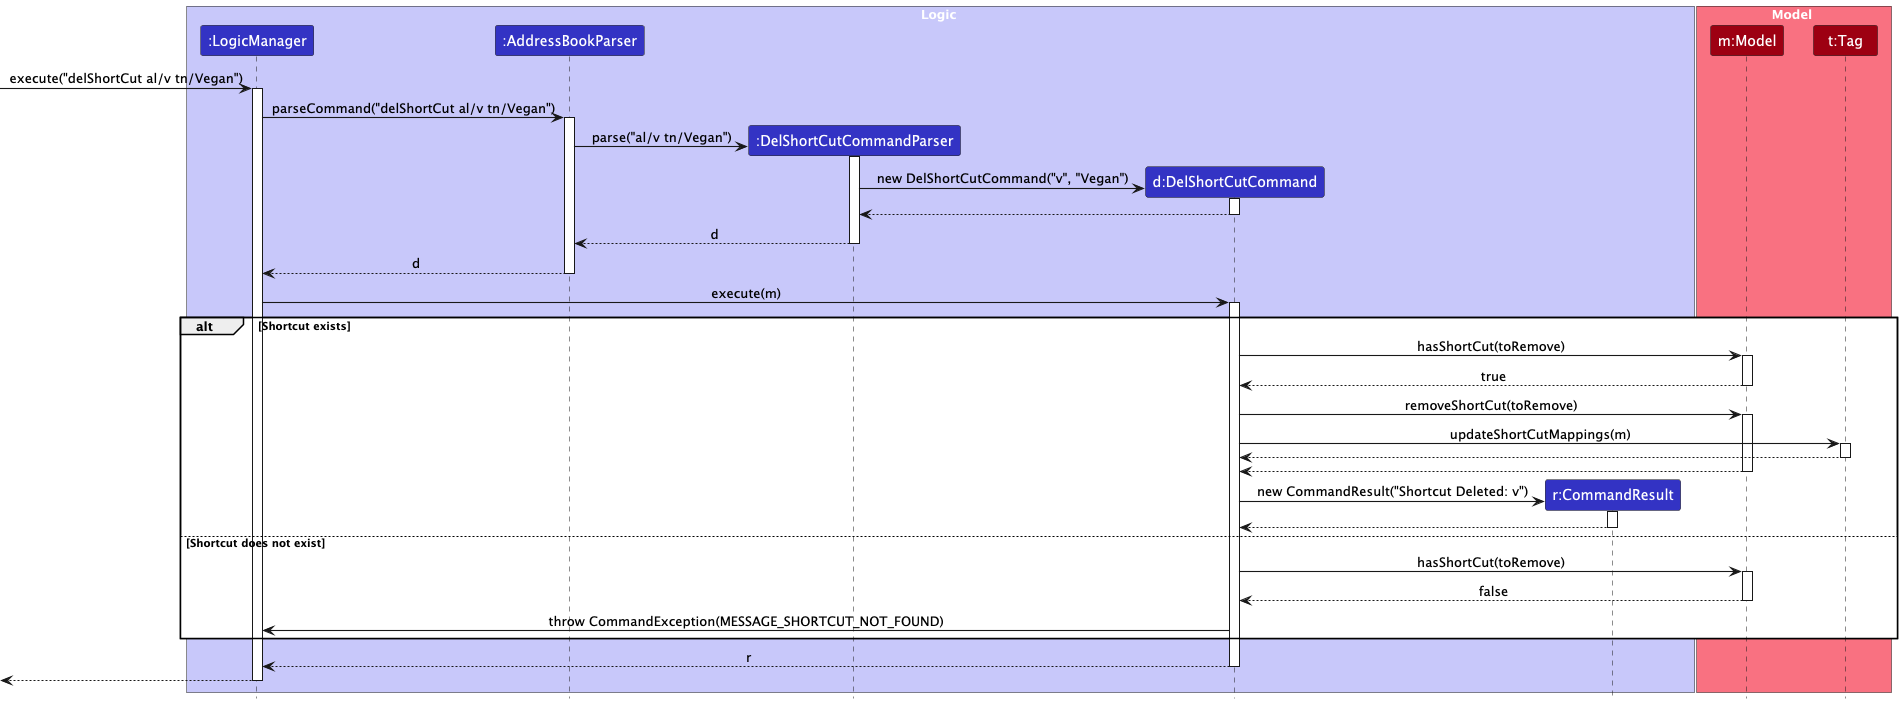Viewport: 1903px width, 704px height.
Task: Select the parse("al/v tn/Vegan") message
Action: pos(661,138)
